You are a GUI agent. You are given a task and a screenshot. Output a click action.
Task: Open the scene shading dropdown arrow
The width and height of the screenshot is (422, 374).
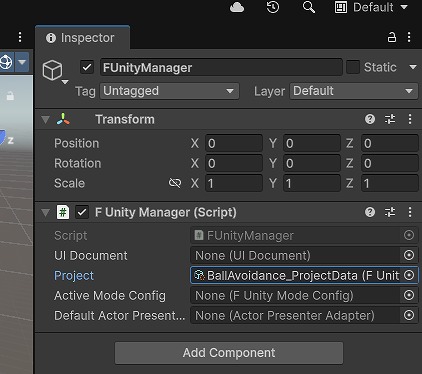click(x=22, y=62)
